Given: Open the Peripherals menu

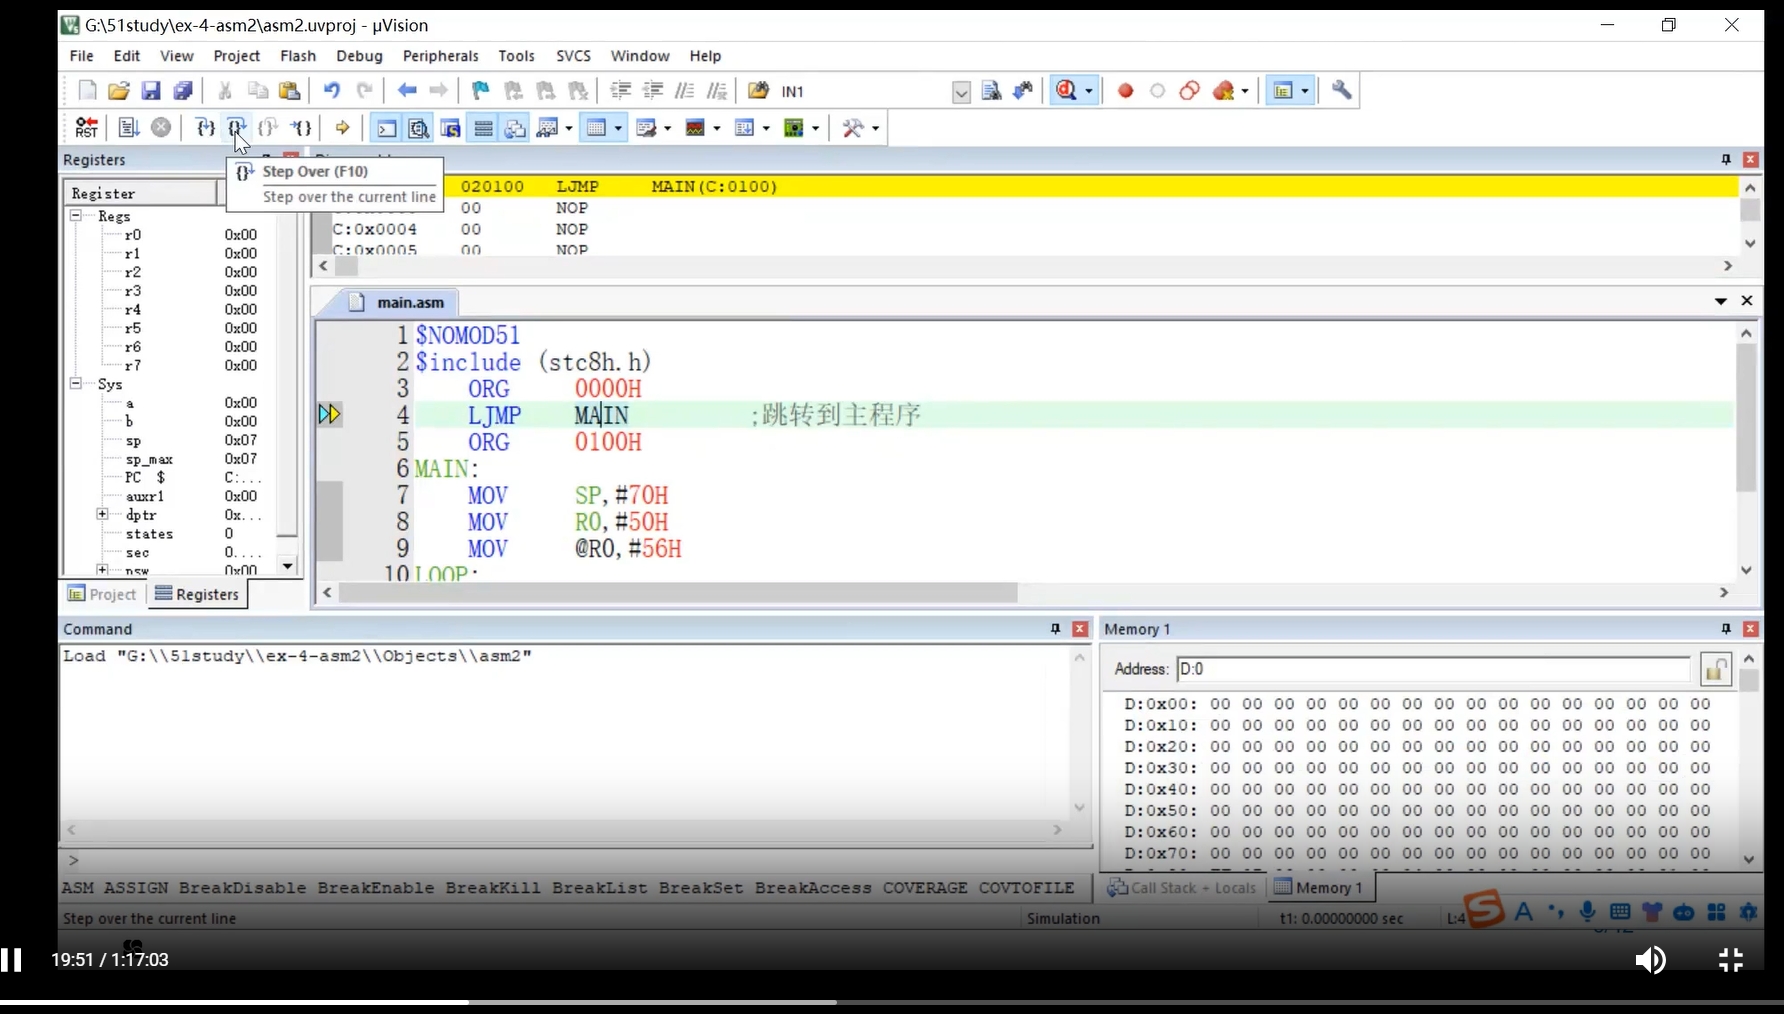Looking at the screenshot, I should 440,56.
